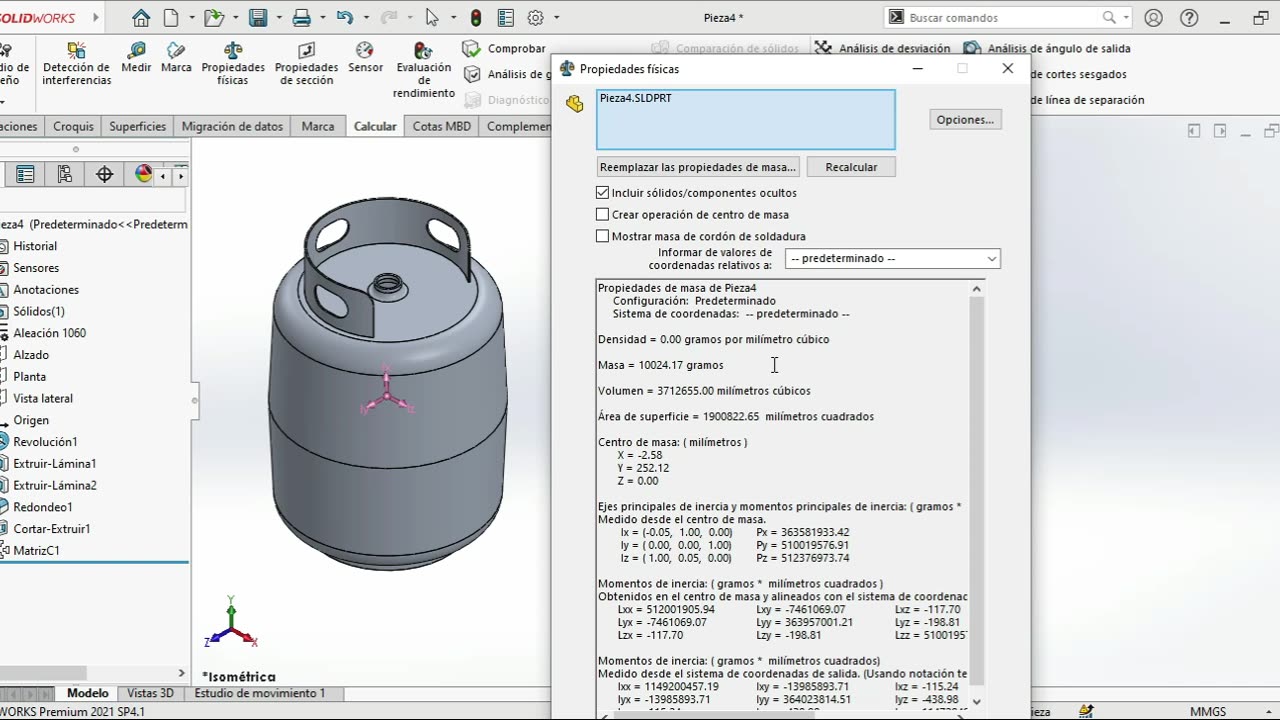Screen dimensions: 1280x720
Task: Open the search commands dropdown arrow
Action: point(1126,17)
